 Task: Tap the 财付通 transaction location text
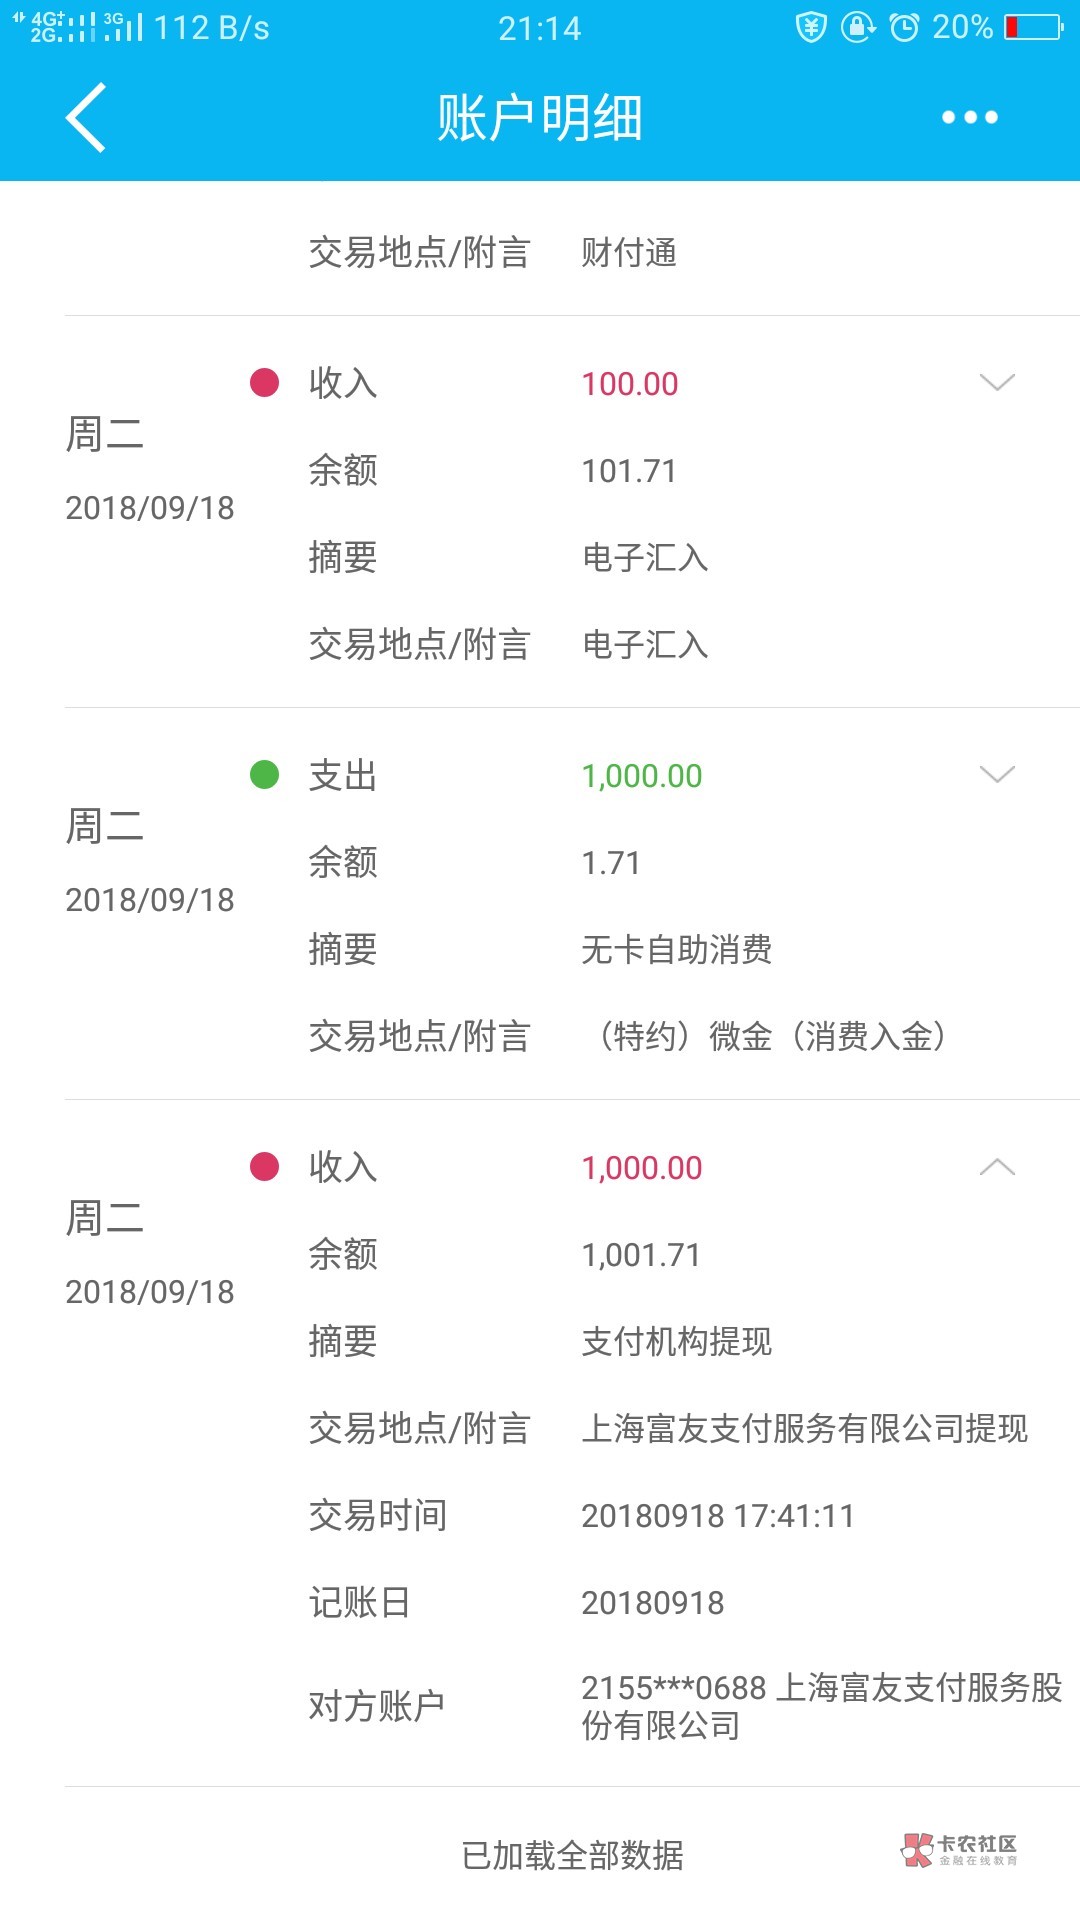coord(629,253)
